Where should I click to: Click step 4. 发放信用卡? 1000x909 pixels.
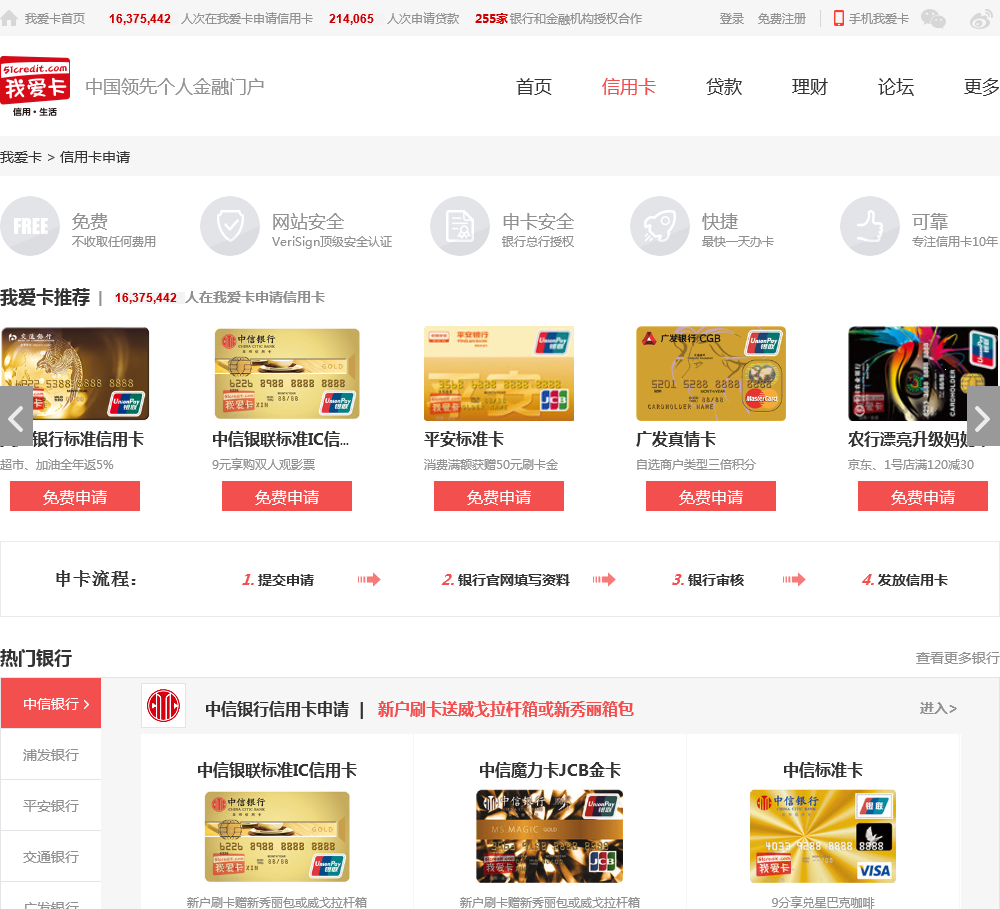[x=904, y=580]
